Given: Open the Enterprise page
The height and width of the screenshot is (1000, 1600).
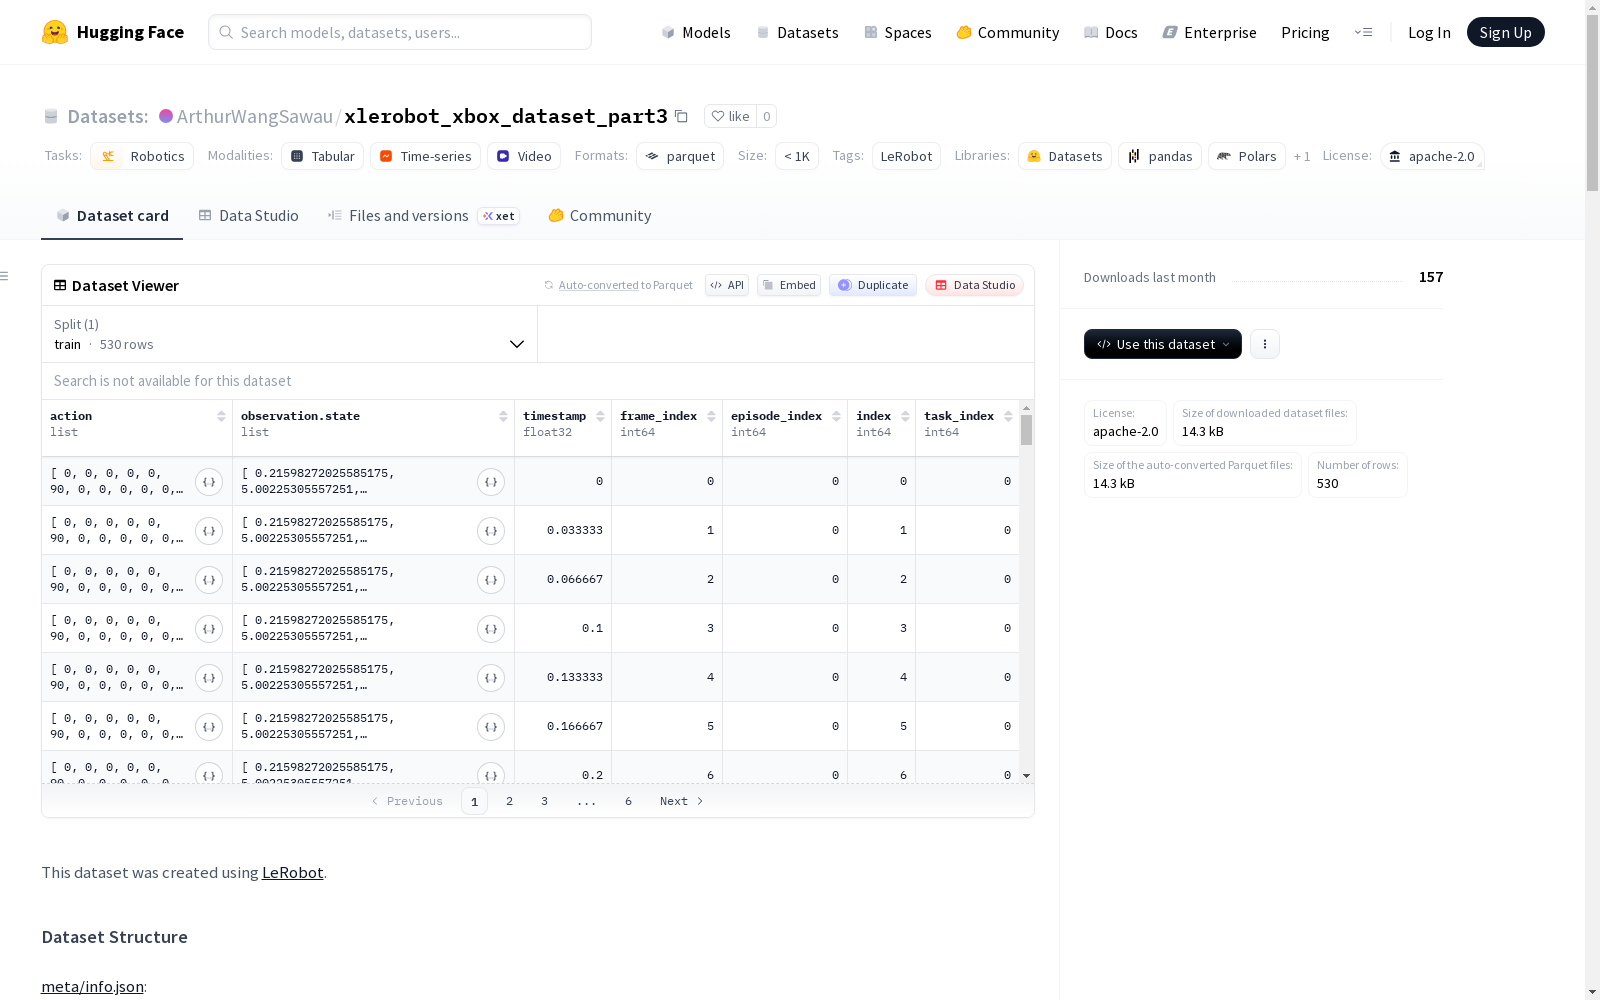Looking at the screenshot, I should pos(1209,32).
